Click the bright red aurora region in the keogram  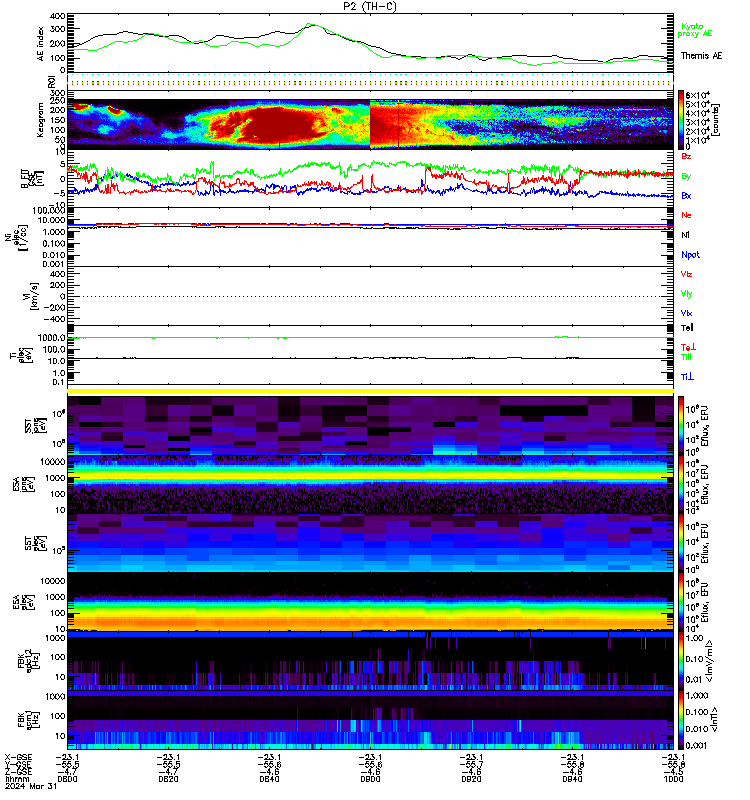click(278, 125)
